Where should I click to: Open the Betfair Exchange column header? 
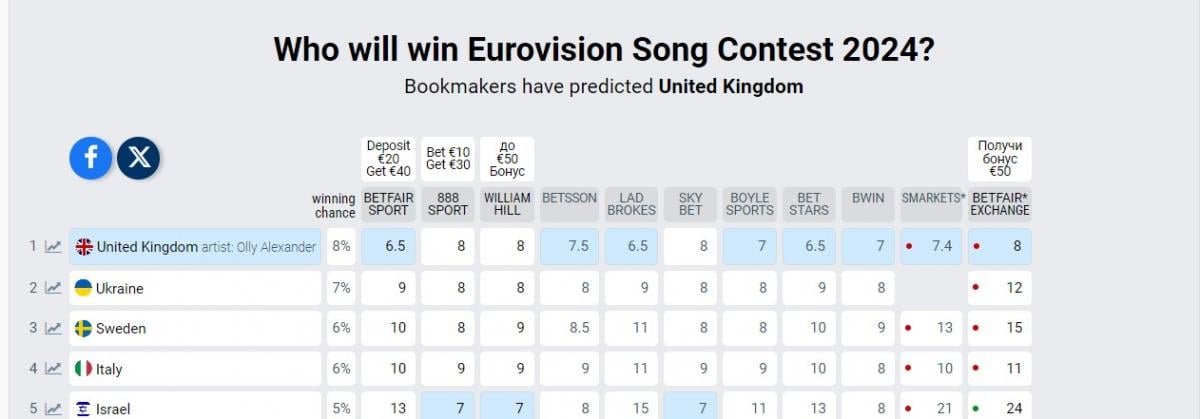[1000, 204]
